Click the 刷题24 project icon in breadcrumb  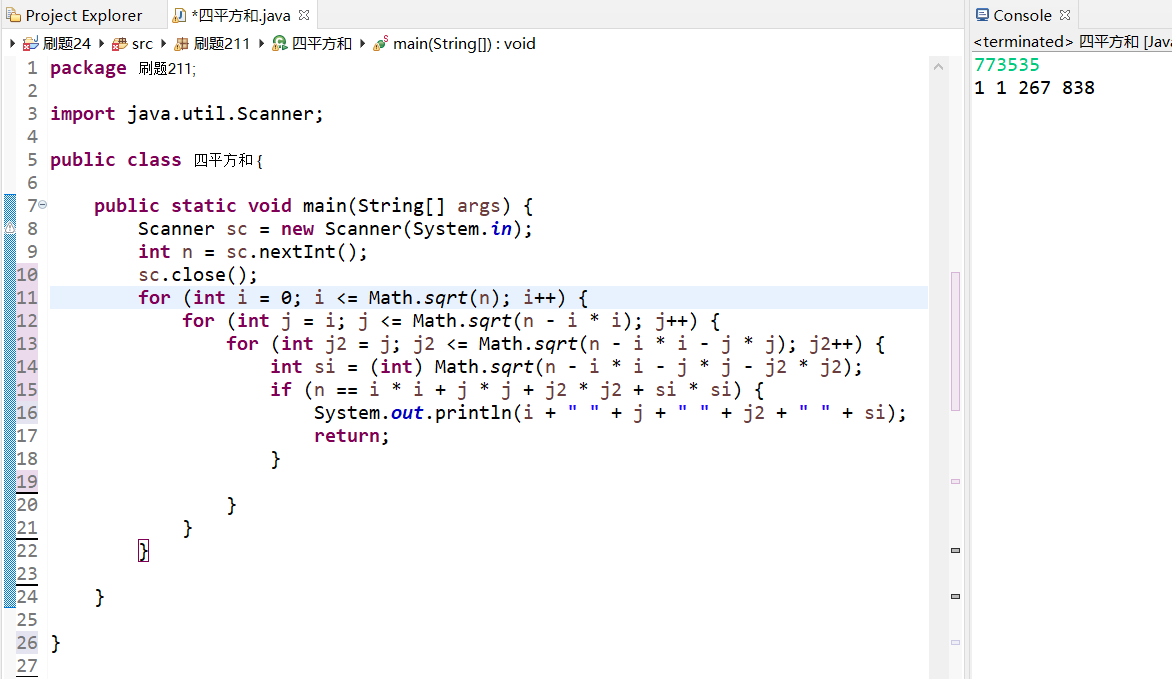[31, 44]
